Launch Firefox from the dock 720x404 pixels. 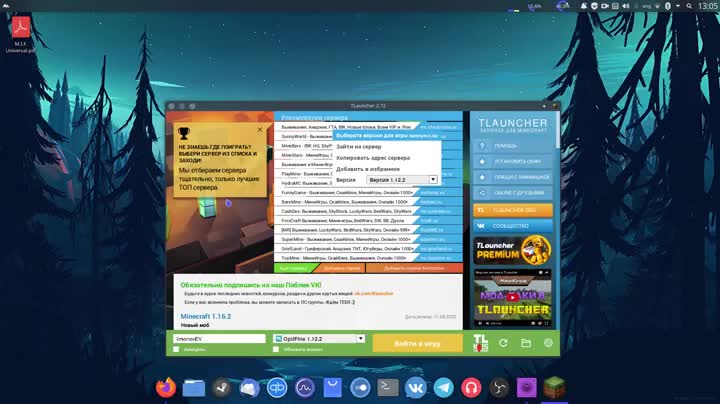pyautogui.click(x=166, y=387)
